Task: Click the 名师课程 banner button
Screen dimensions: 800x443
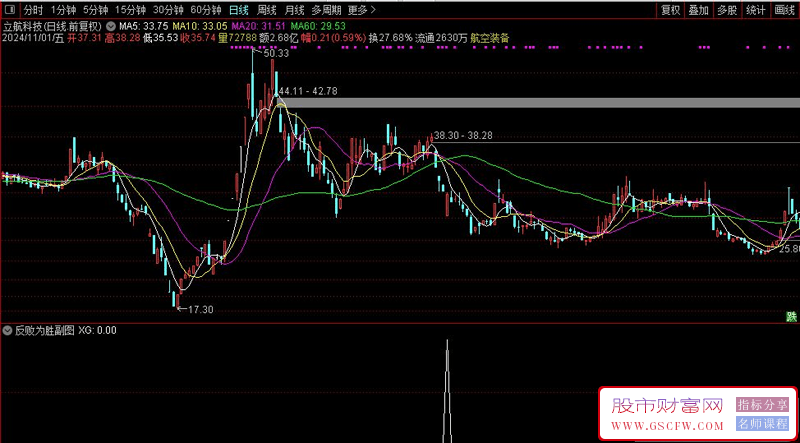Action: coord(762,424)
